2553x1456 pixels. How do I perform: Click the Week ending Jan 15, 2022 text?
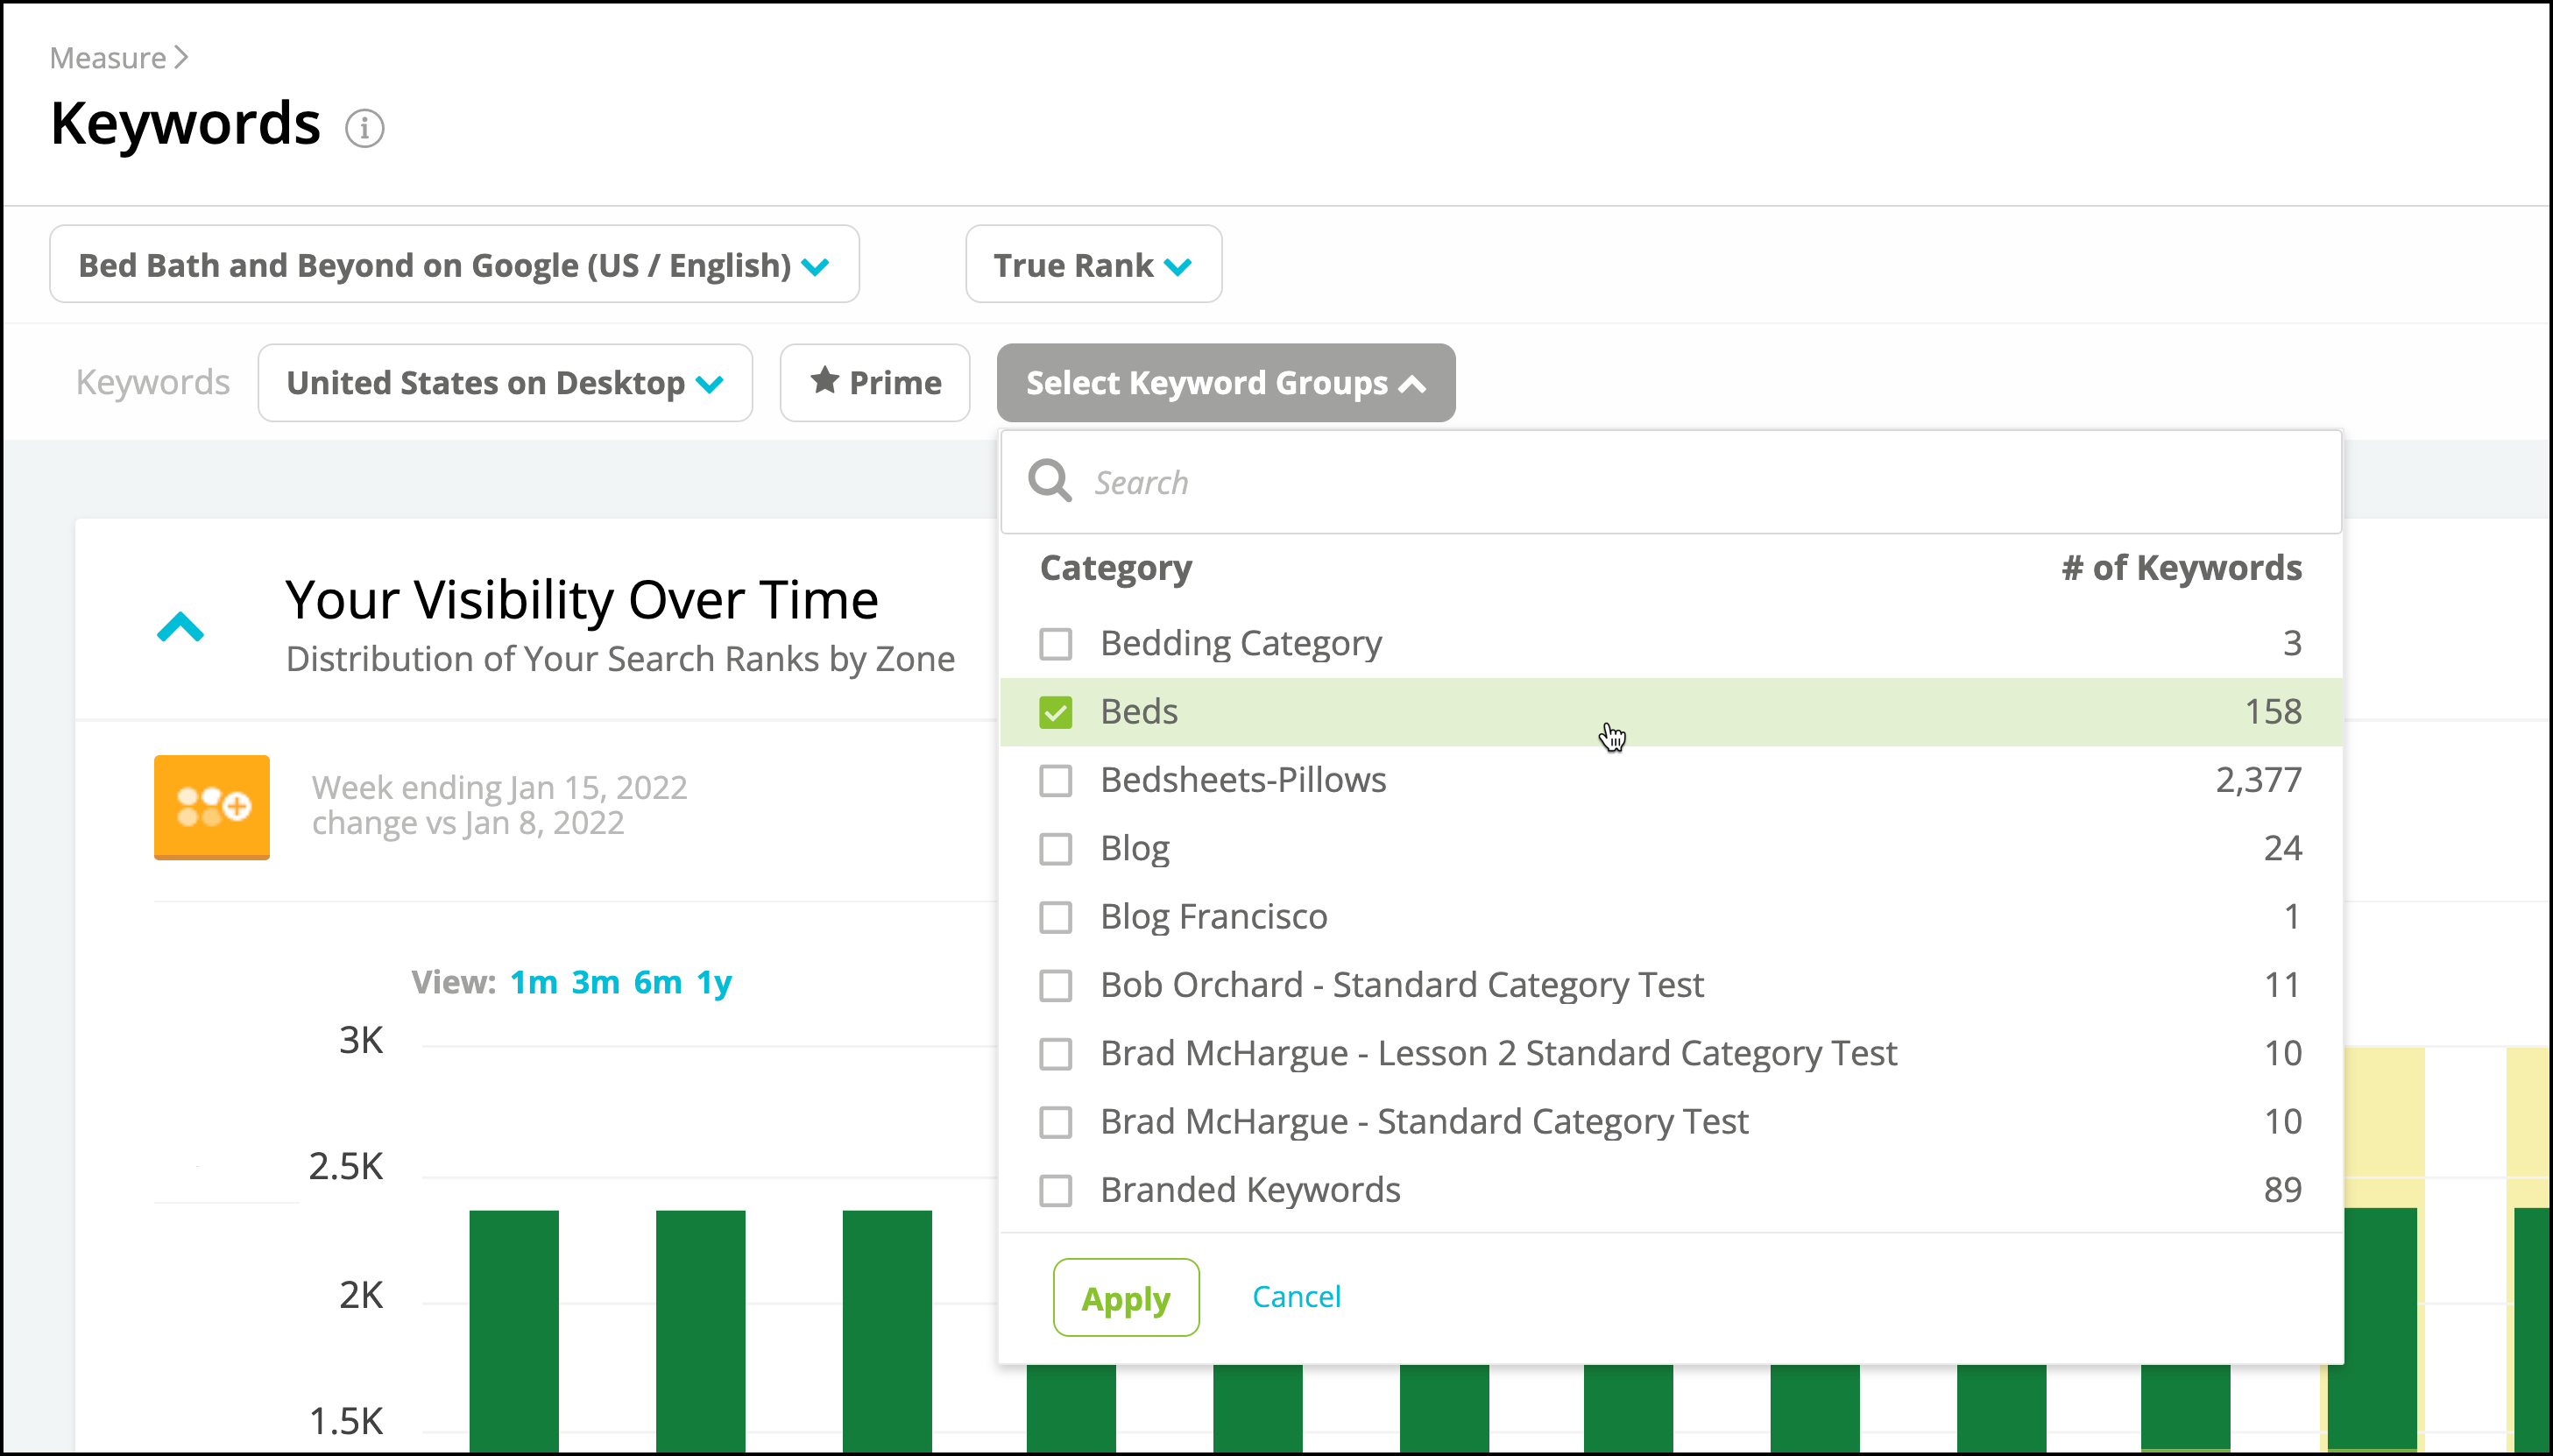[499, 788]
